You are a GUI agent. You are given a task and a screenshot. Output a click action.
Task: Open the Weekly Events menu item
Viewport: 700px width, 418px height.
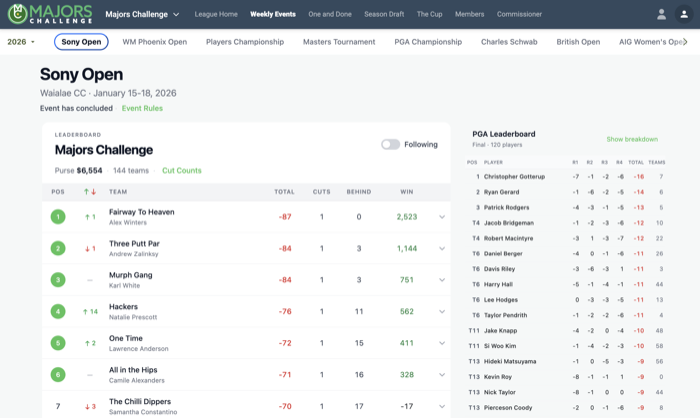[x=273, y=14]
